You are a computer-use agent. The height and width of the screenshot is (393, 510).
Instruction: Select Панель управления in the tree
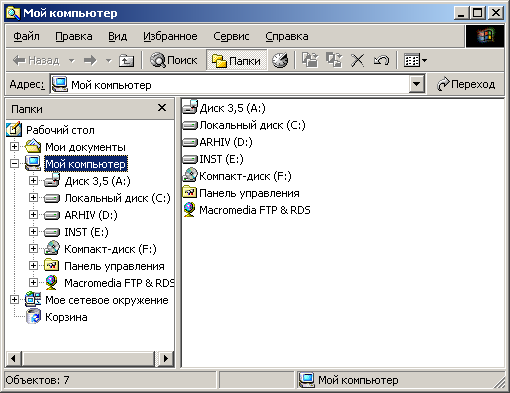click(x=114, y=266)
